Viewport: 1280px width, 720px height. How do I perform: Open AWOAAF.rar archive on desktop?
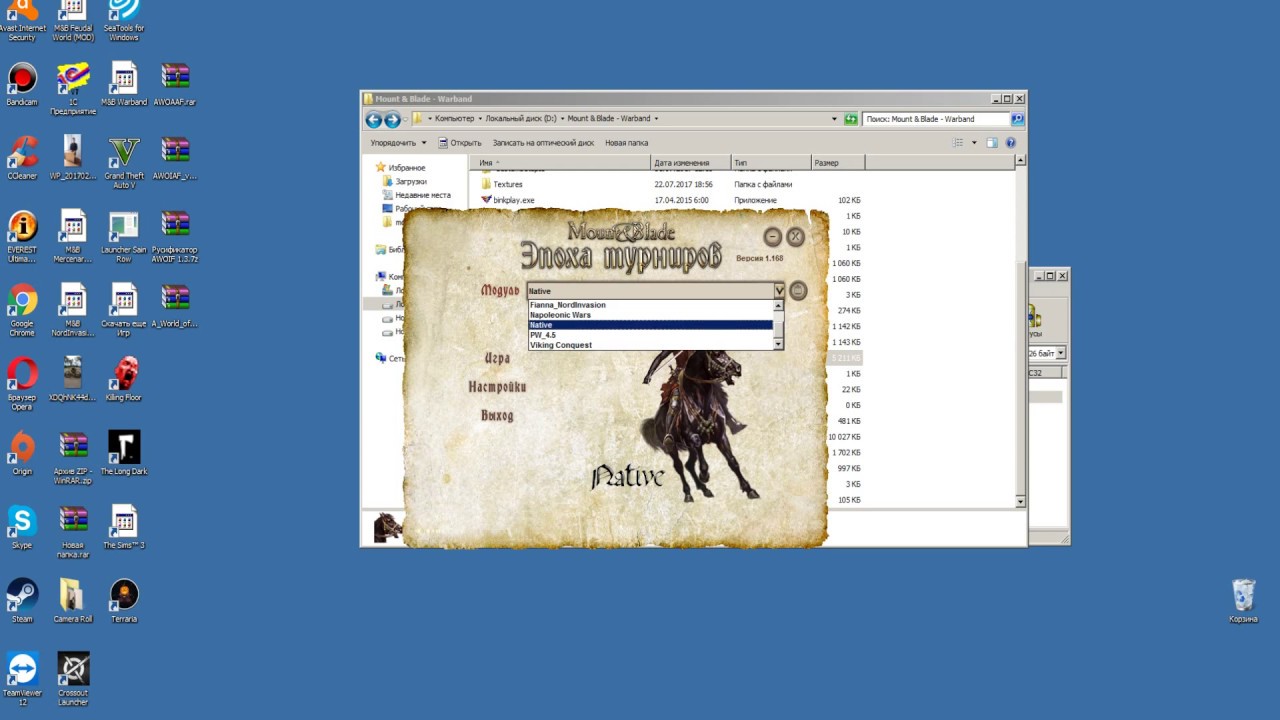pyautogui.click(x=175, y=84)
